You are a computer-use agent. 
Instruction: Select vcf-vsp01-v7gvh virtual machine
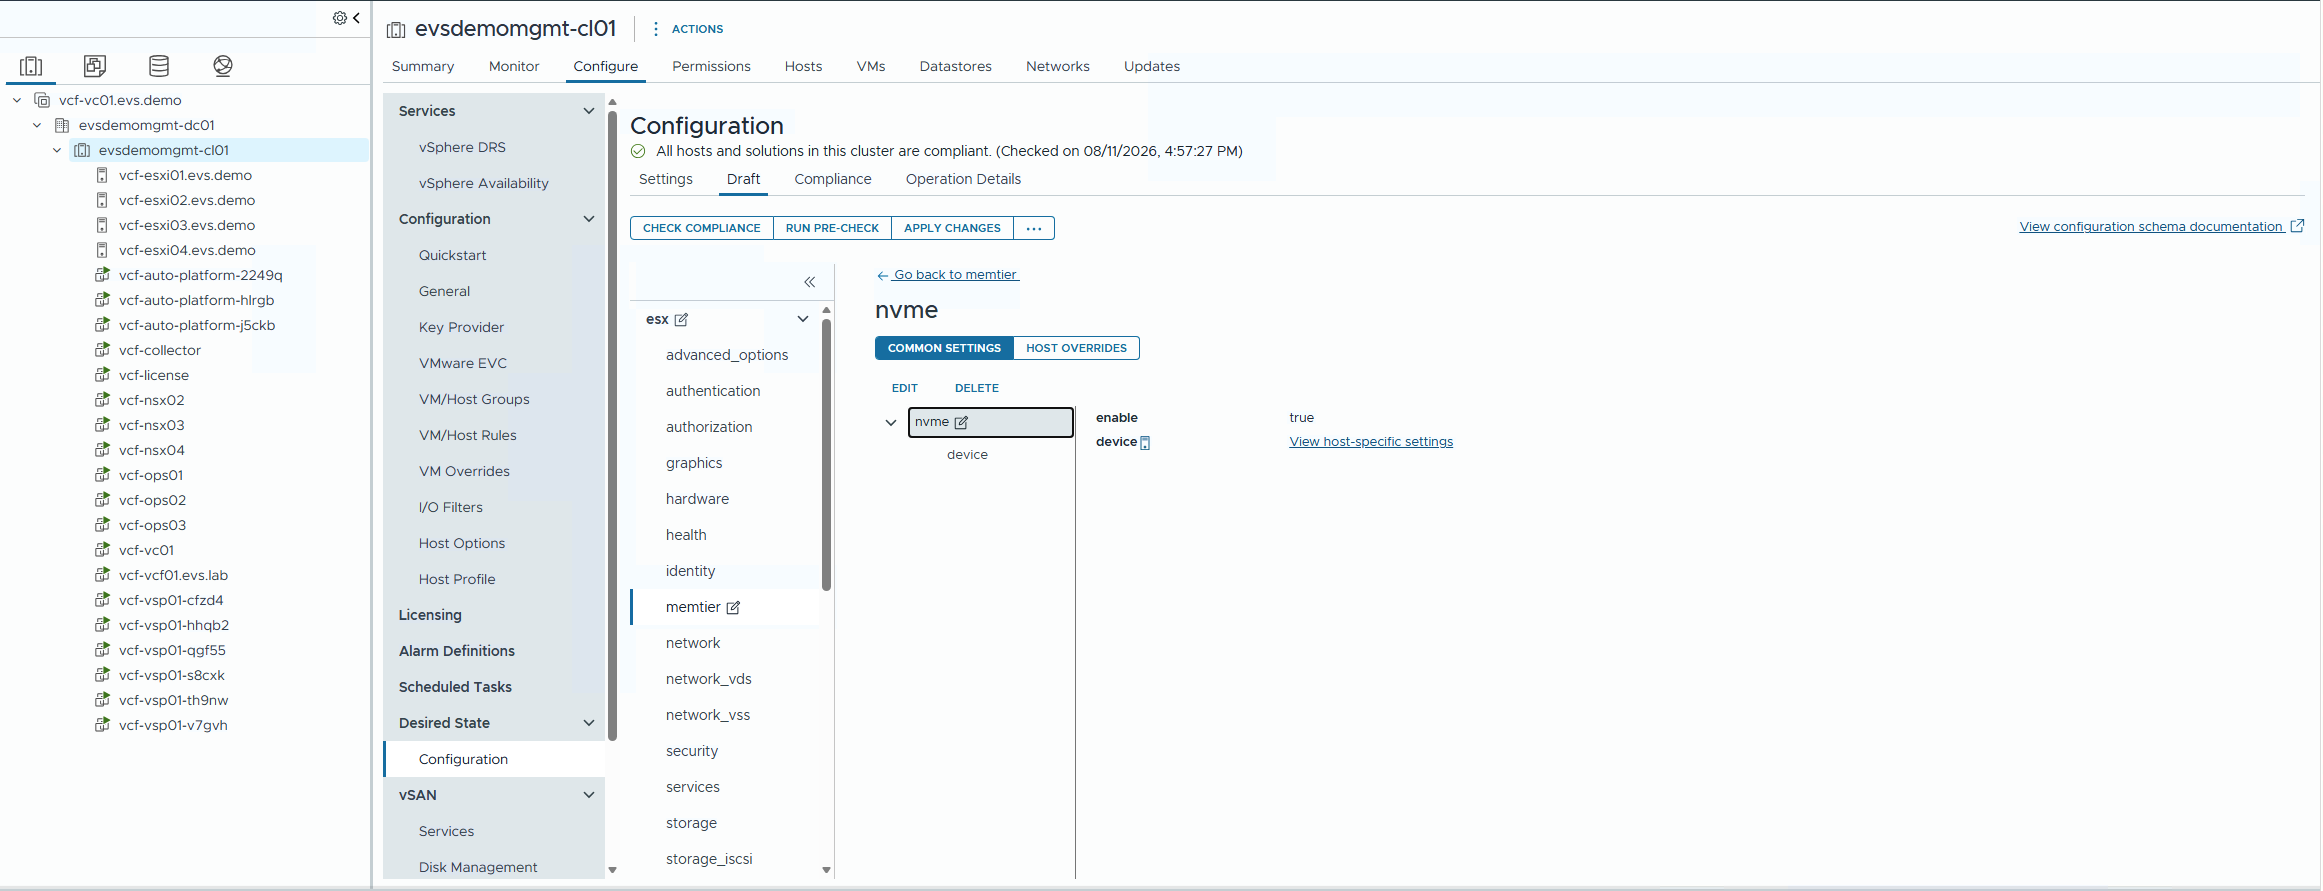[x=173, y=725]
